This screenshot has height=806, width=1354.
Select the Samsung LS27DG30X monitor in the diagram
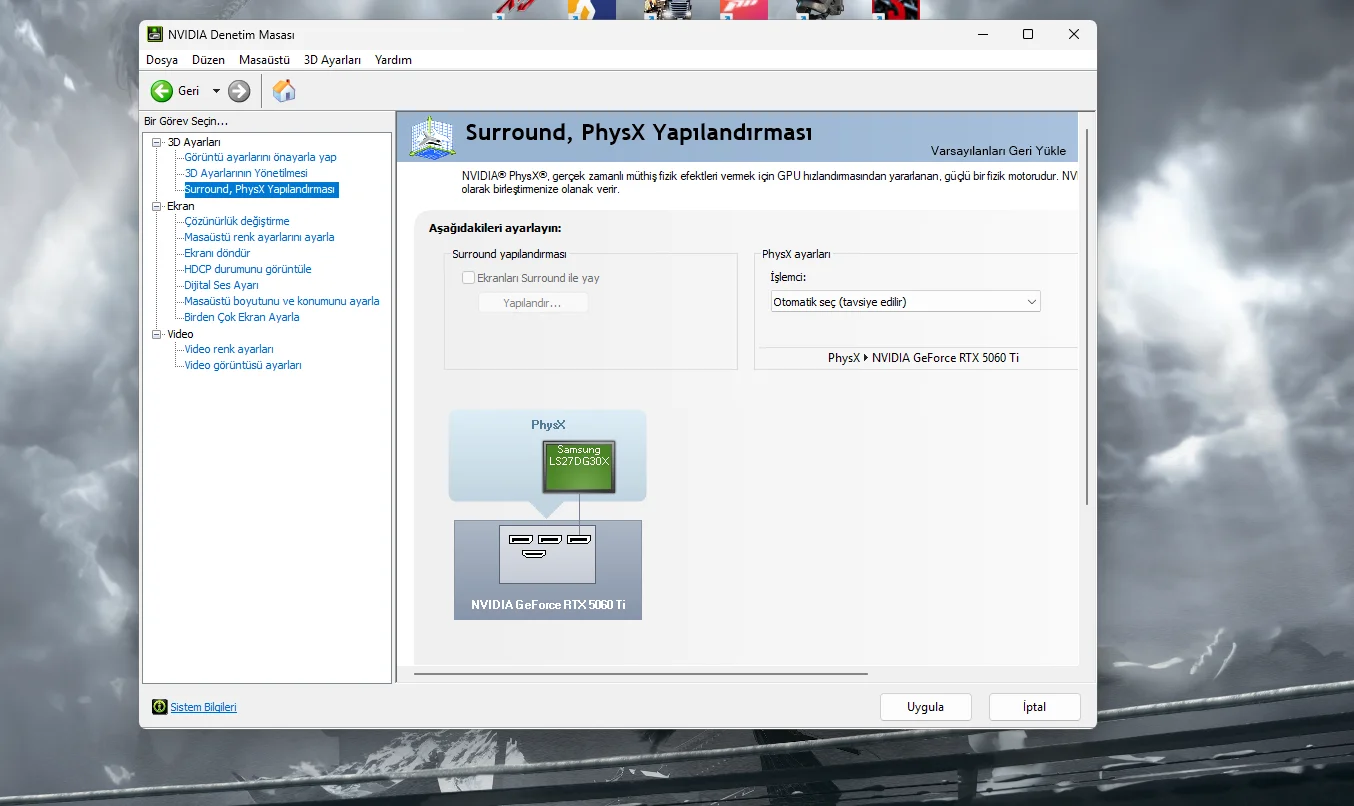pos(579,465)
